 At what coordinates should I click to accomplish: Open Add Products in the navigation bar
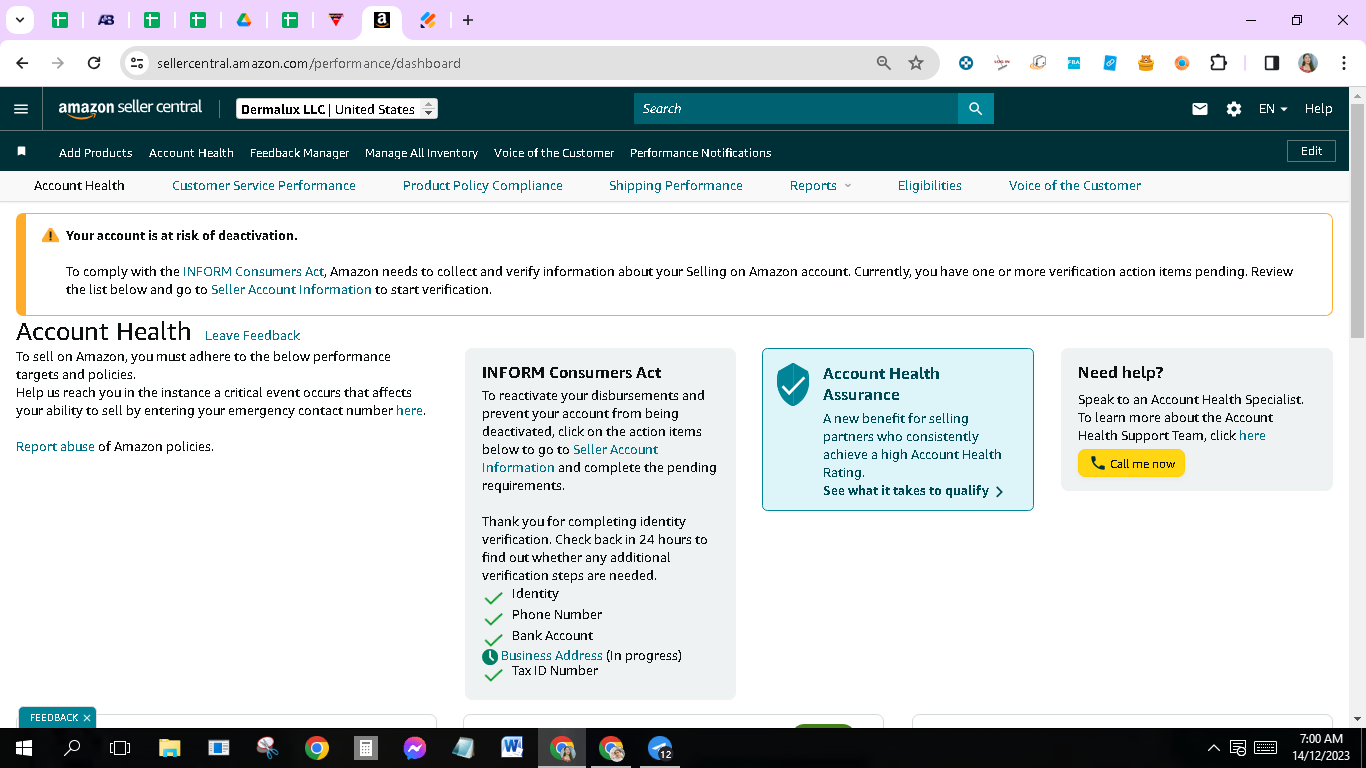pos(96,153)
